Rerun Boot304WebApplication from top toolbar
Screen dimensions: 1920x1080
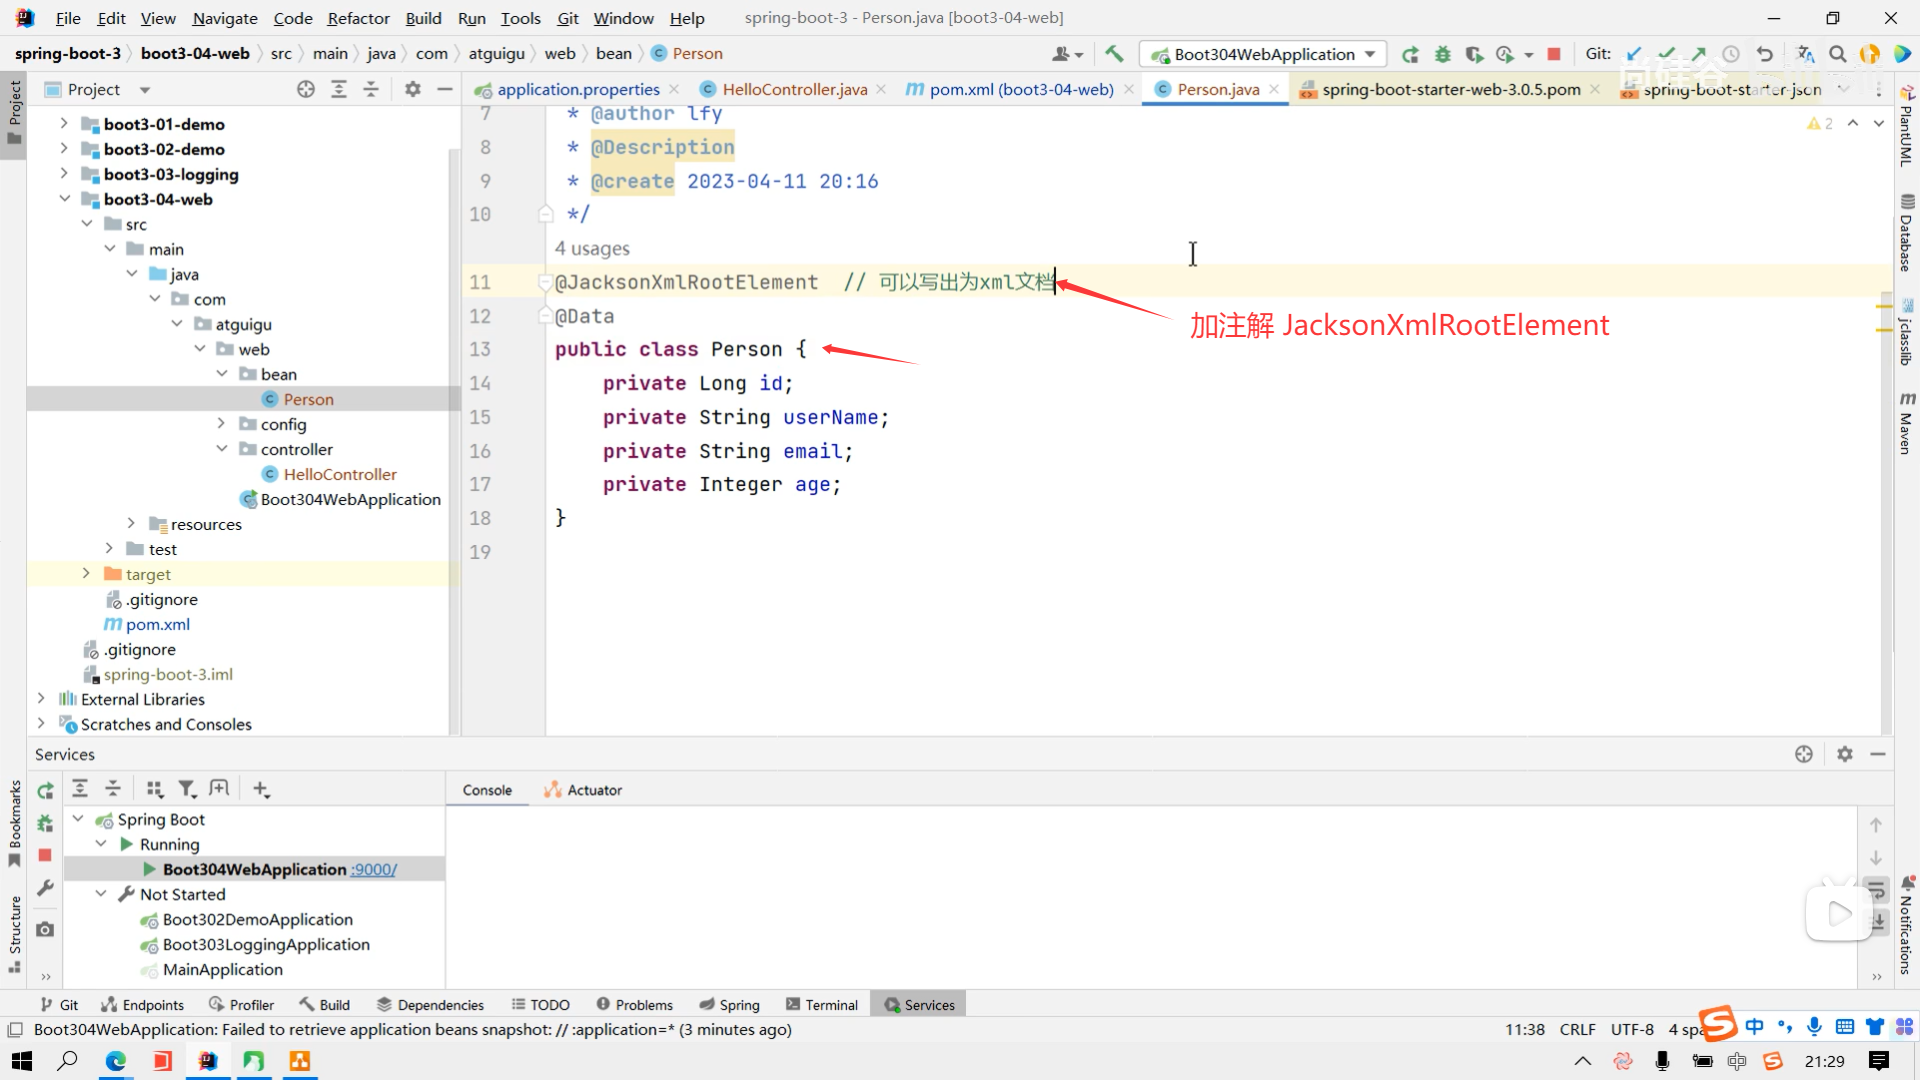click(x=1410, y=54)
